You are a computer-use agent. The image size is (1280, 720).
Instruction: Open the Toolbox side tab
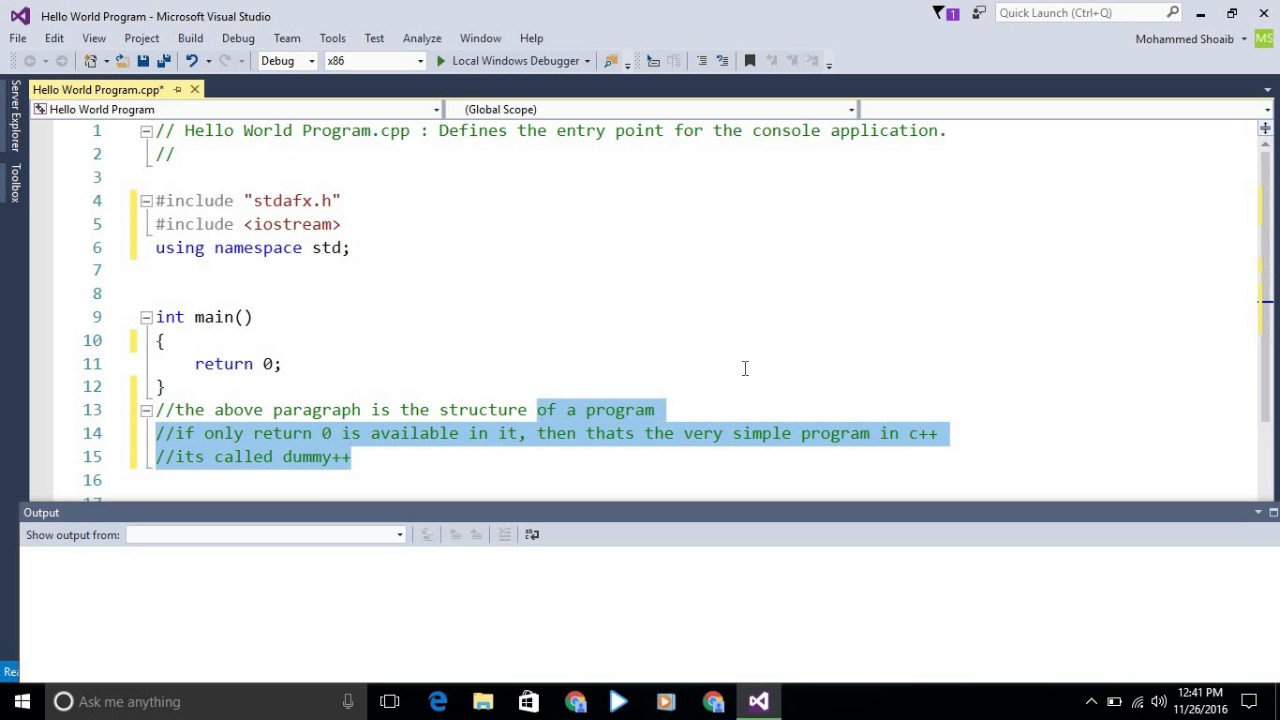point(14,183)
